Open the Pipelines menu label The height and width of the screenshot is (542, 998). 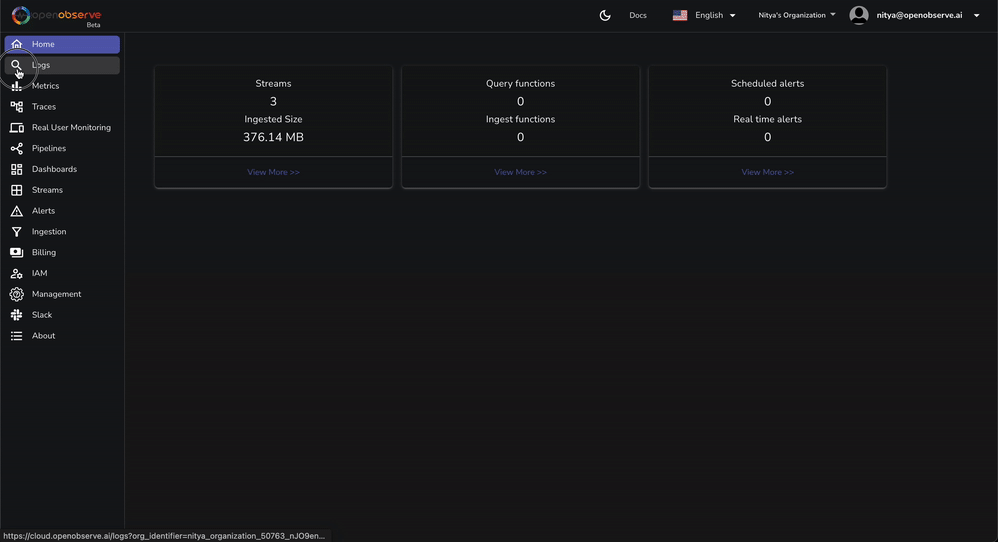[49, 148]
